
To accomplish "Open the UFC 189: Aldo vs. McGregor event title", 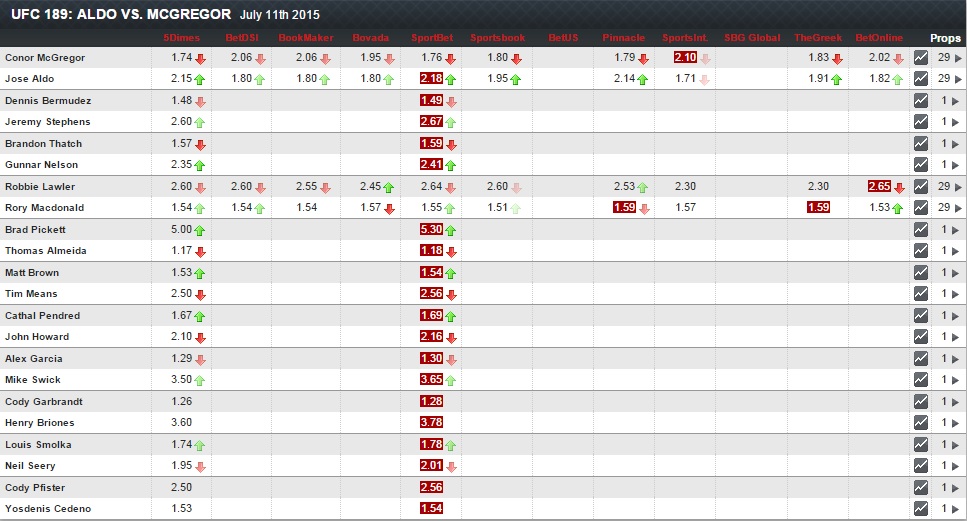I will tap(121, 14).
